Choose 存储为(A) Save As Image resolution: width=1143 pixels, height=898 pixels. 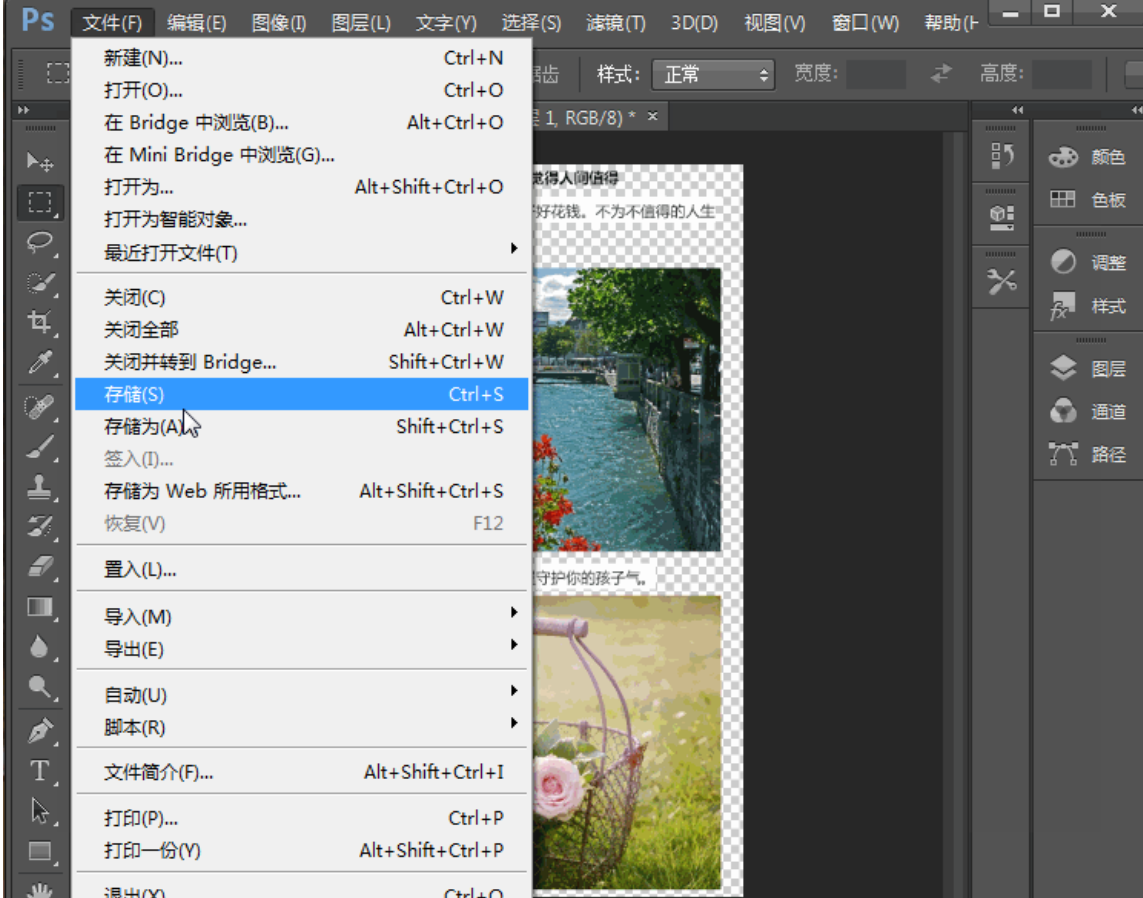pyautogui.click(x=302, y=426)
